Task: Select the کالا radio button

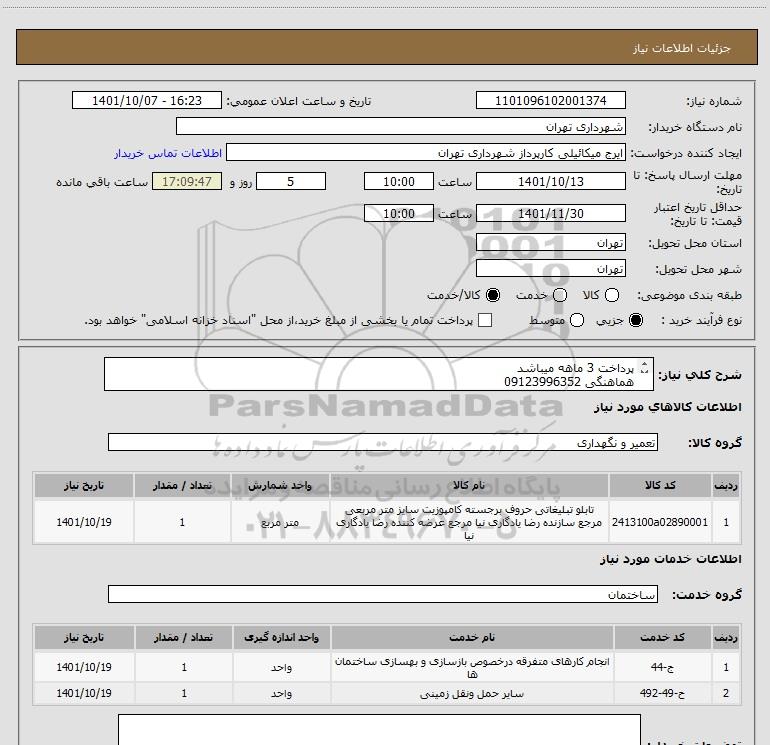Action: coord(612,295)
